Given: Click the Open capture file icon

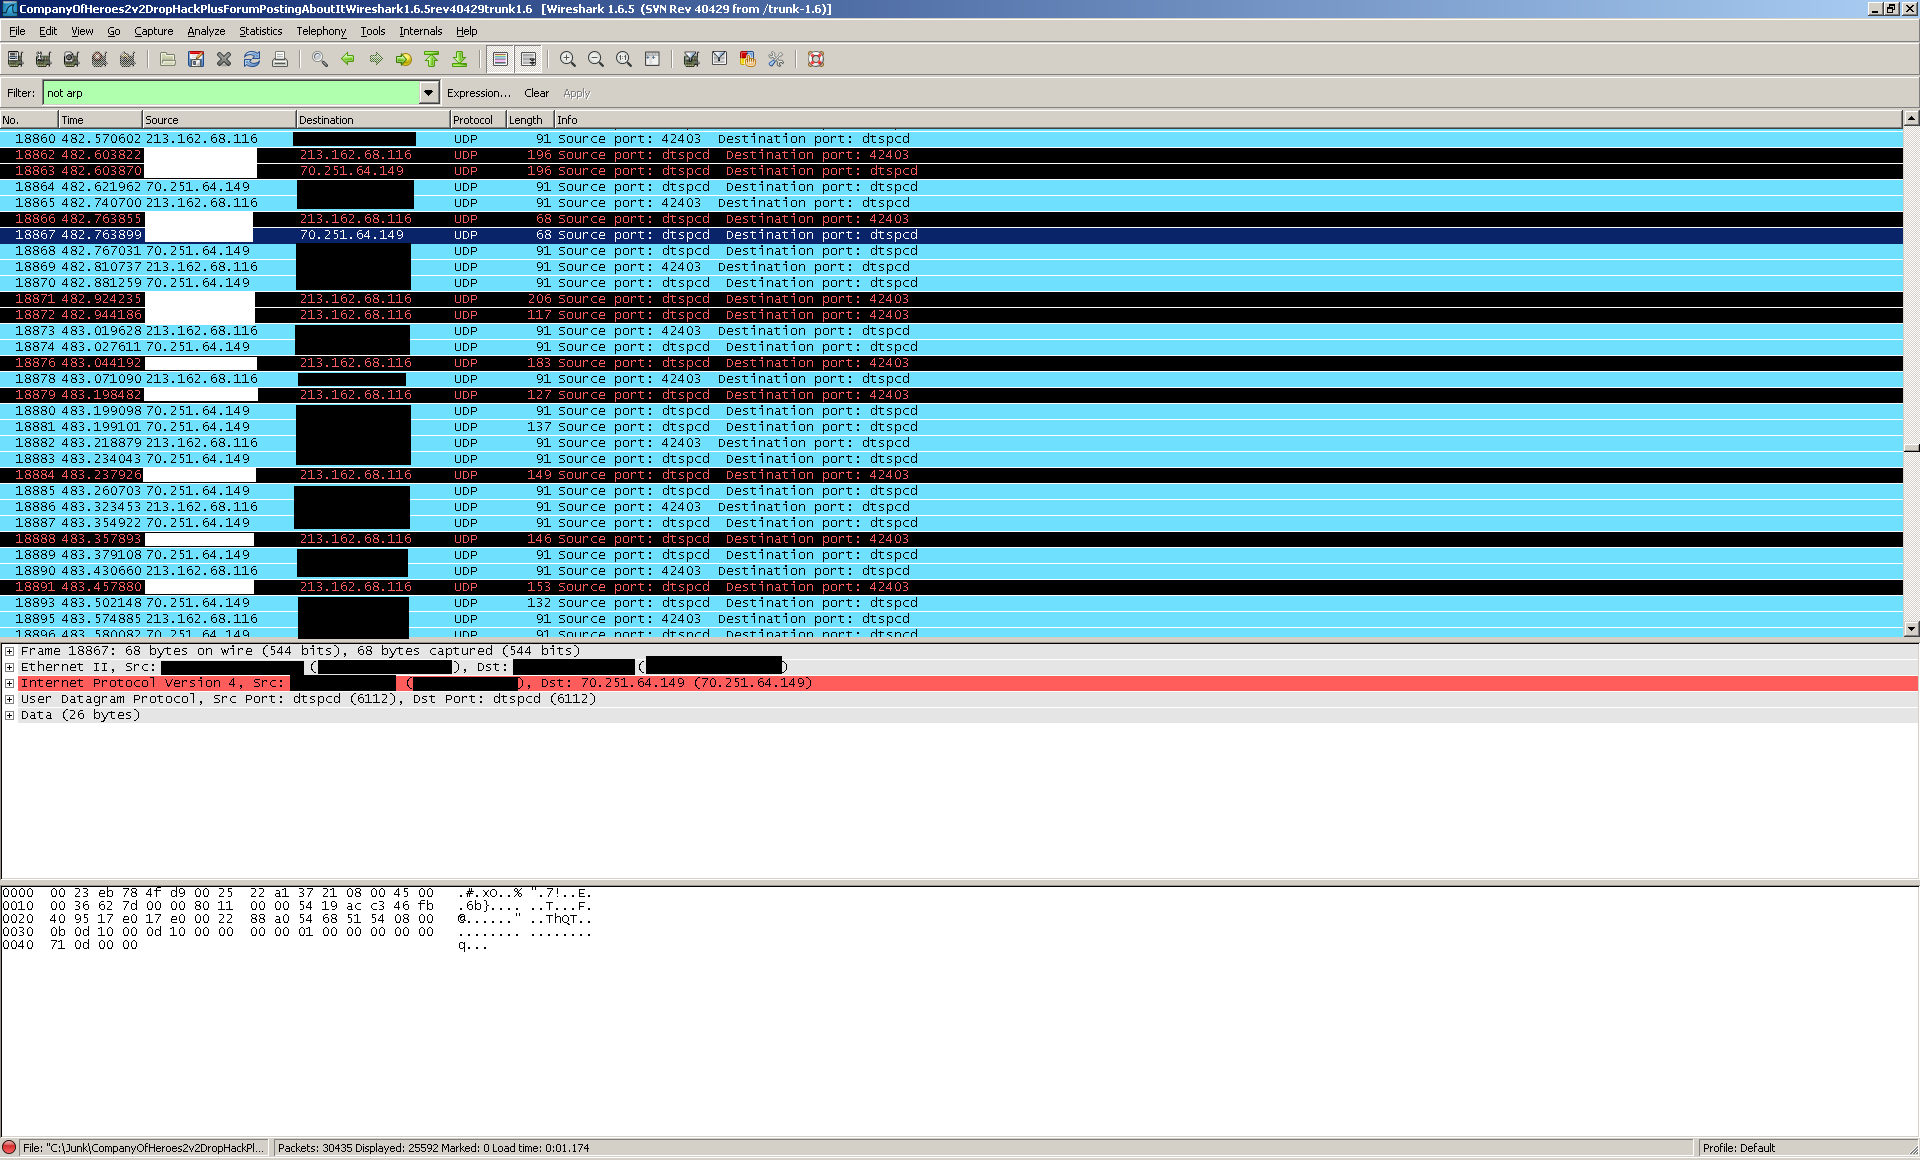Looking at the screenshot, I should point(168,59).
